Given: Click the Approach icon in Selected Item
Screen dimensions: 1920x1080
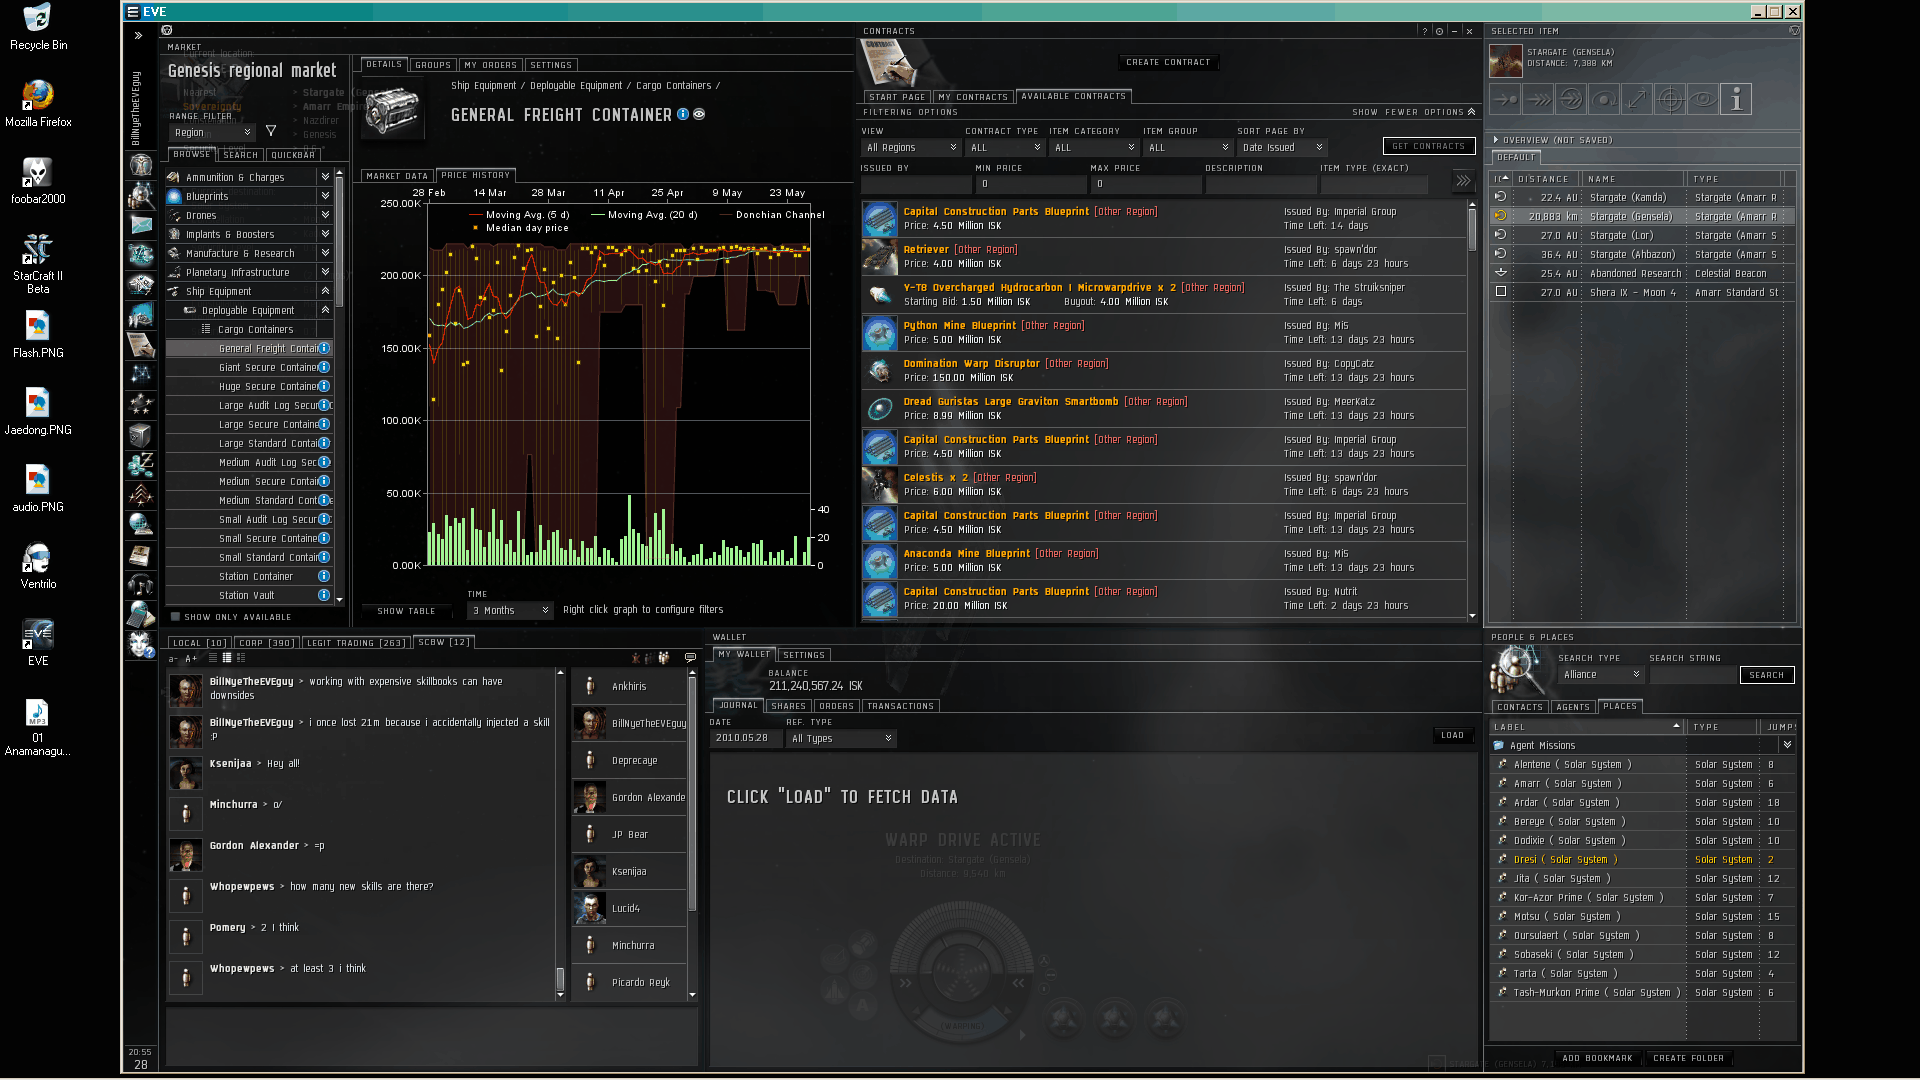Looking at the screenshot, I should point(1505,99).
